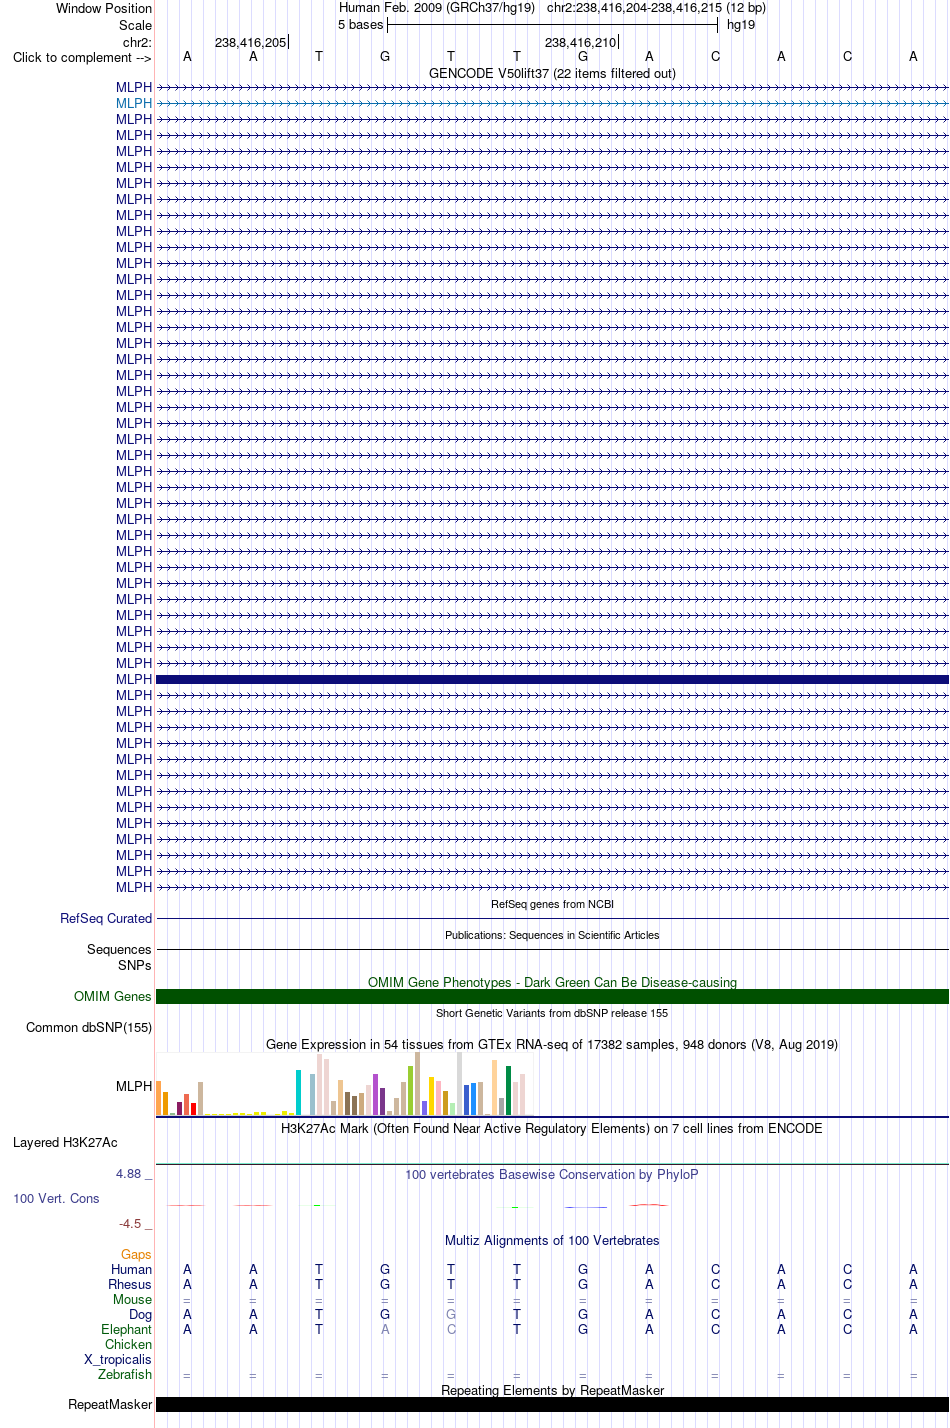Click the X_tropicalis species row label

118,1359
